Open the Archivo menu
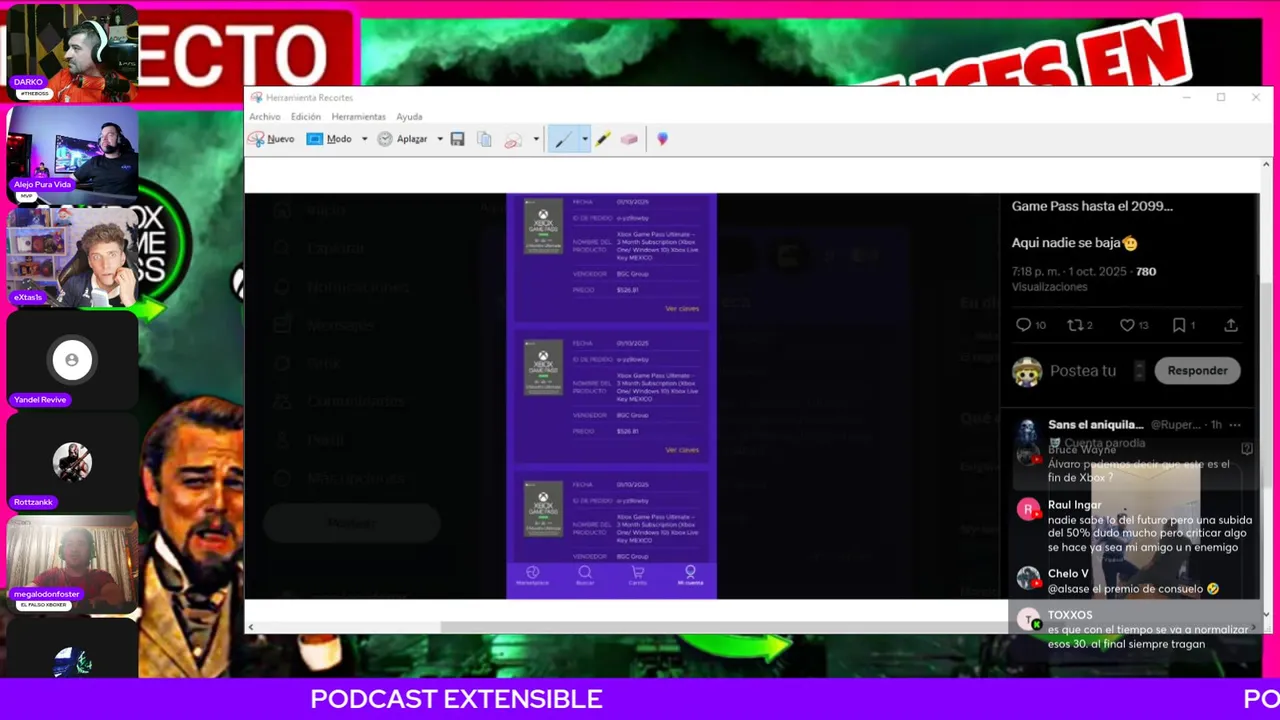1280x720 pixels. tap(265, 117)
